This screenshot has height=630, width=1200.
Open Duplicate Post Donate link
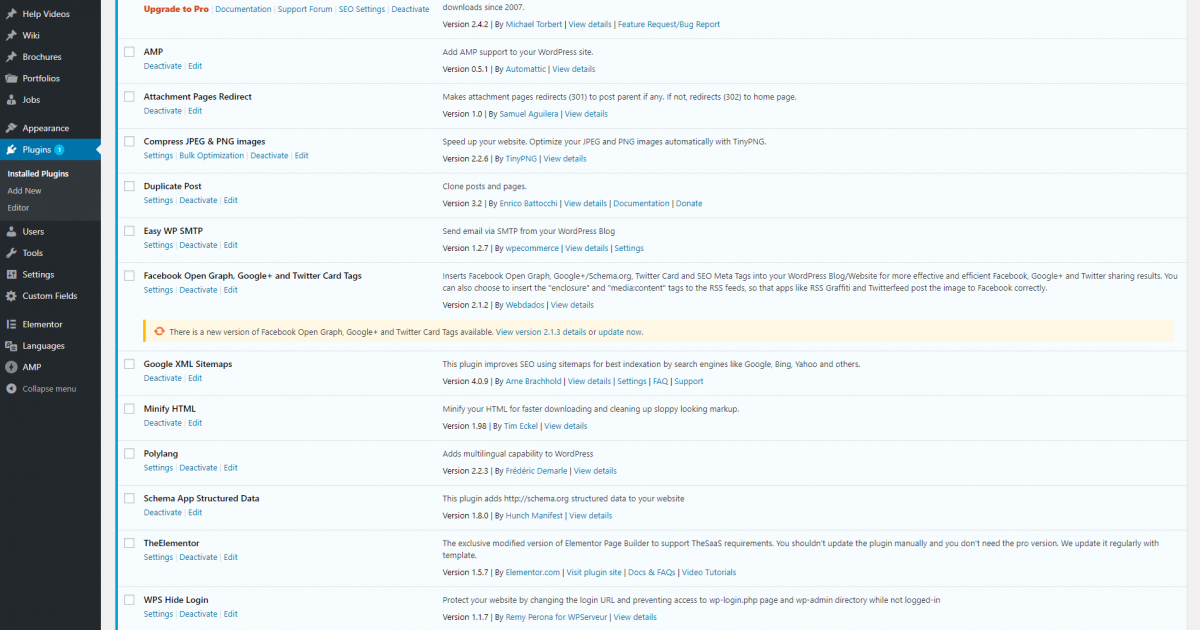(689, 203)
